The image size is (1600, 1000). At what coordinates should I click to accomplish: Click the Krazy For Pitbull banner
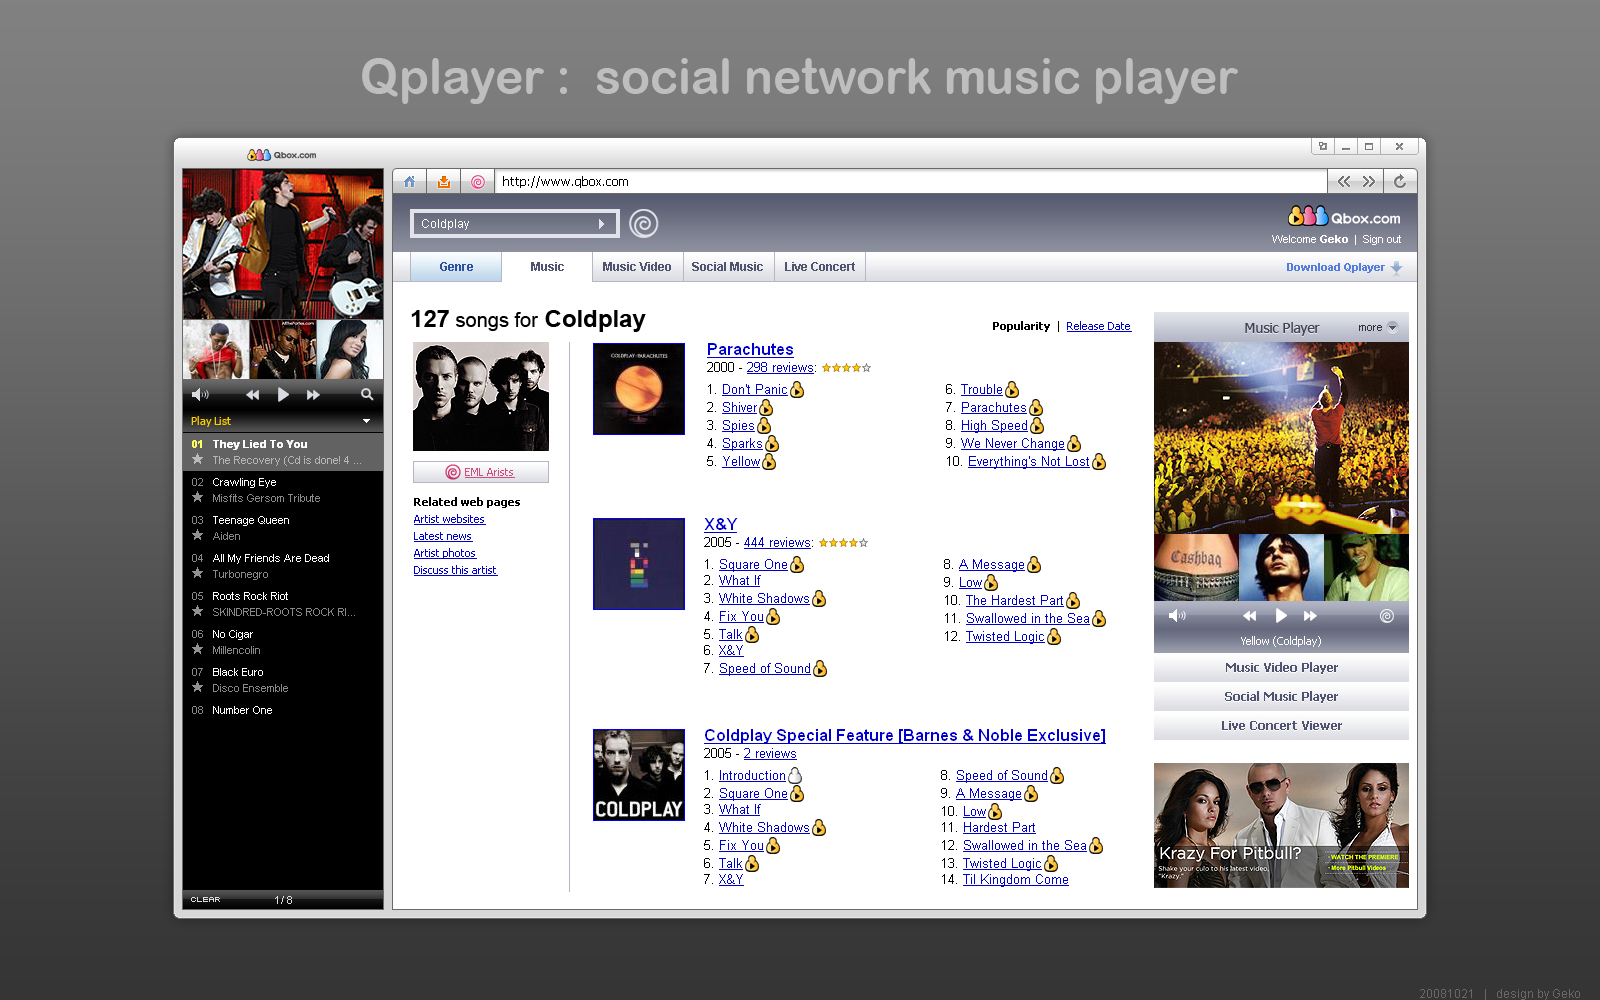pyautogui.click(x=1281, y=825)
